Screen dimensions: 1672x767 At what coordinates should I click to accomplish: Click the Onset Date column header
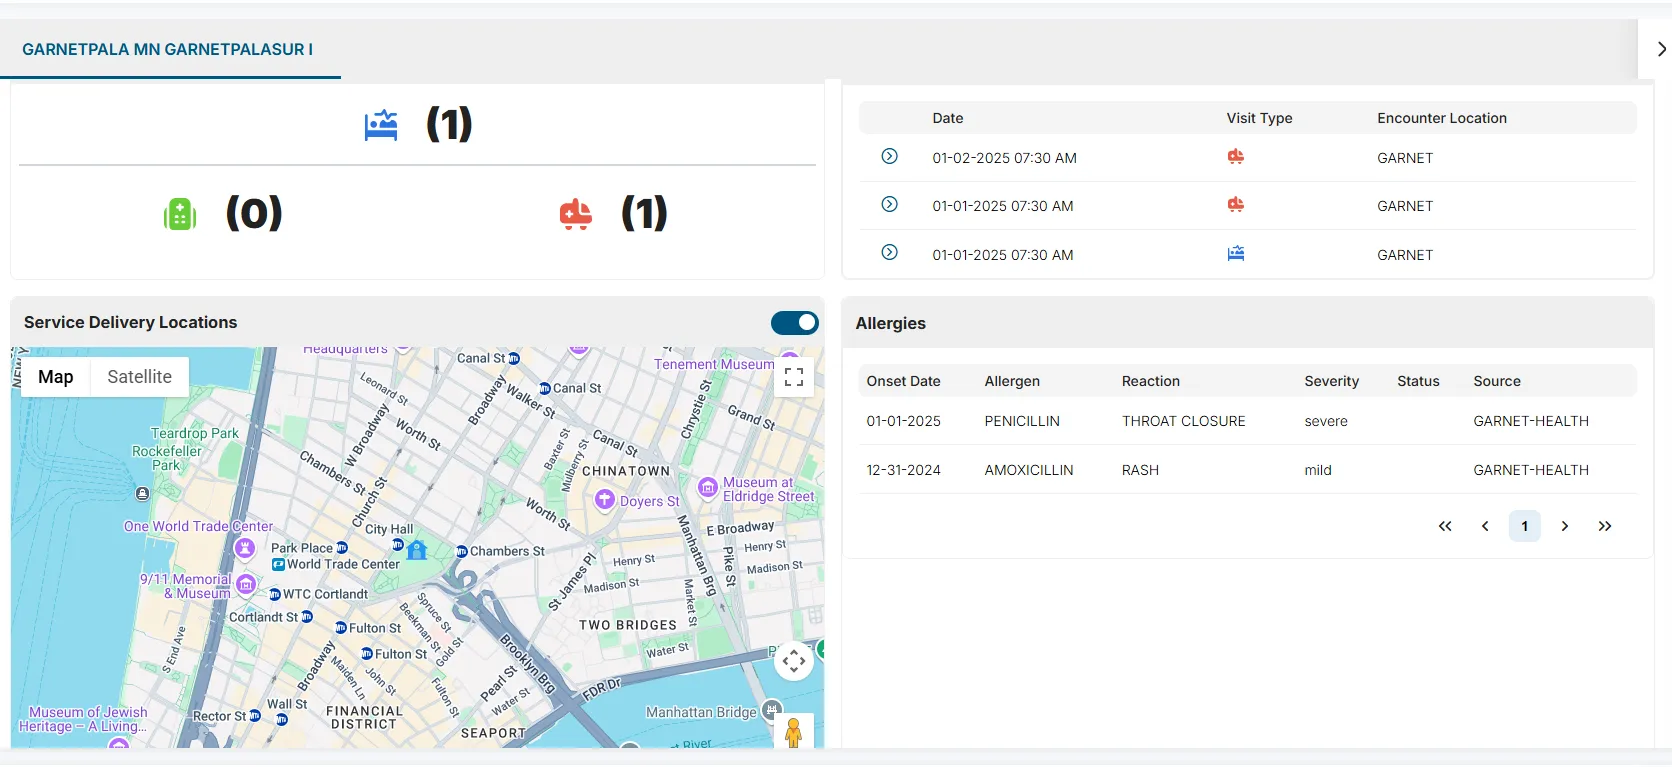point(904,381)
